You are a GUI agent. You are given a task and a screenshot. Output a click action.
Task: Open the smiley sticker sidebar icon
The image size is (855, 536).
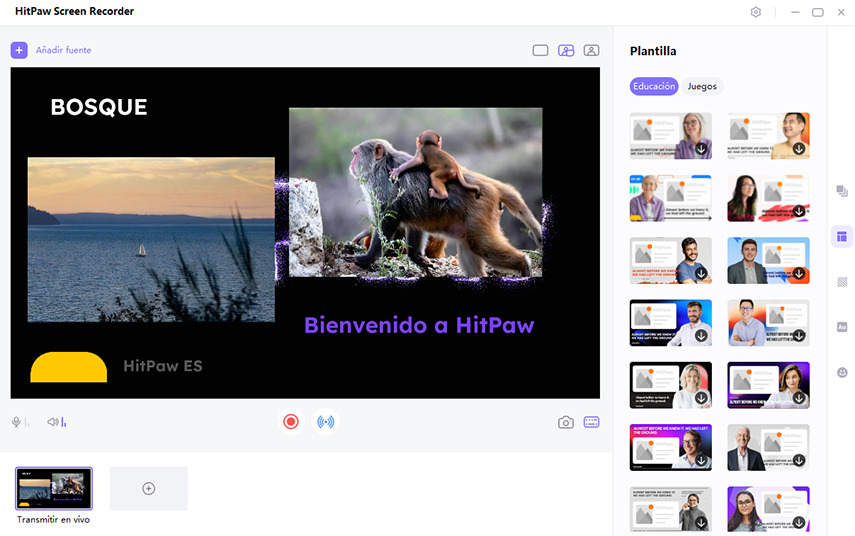pos(842,372)
